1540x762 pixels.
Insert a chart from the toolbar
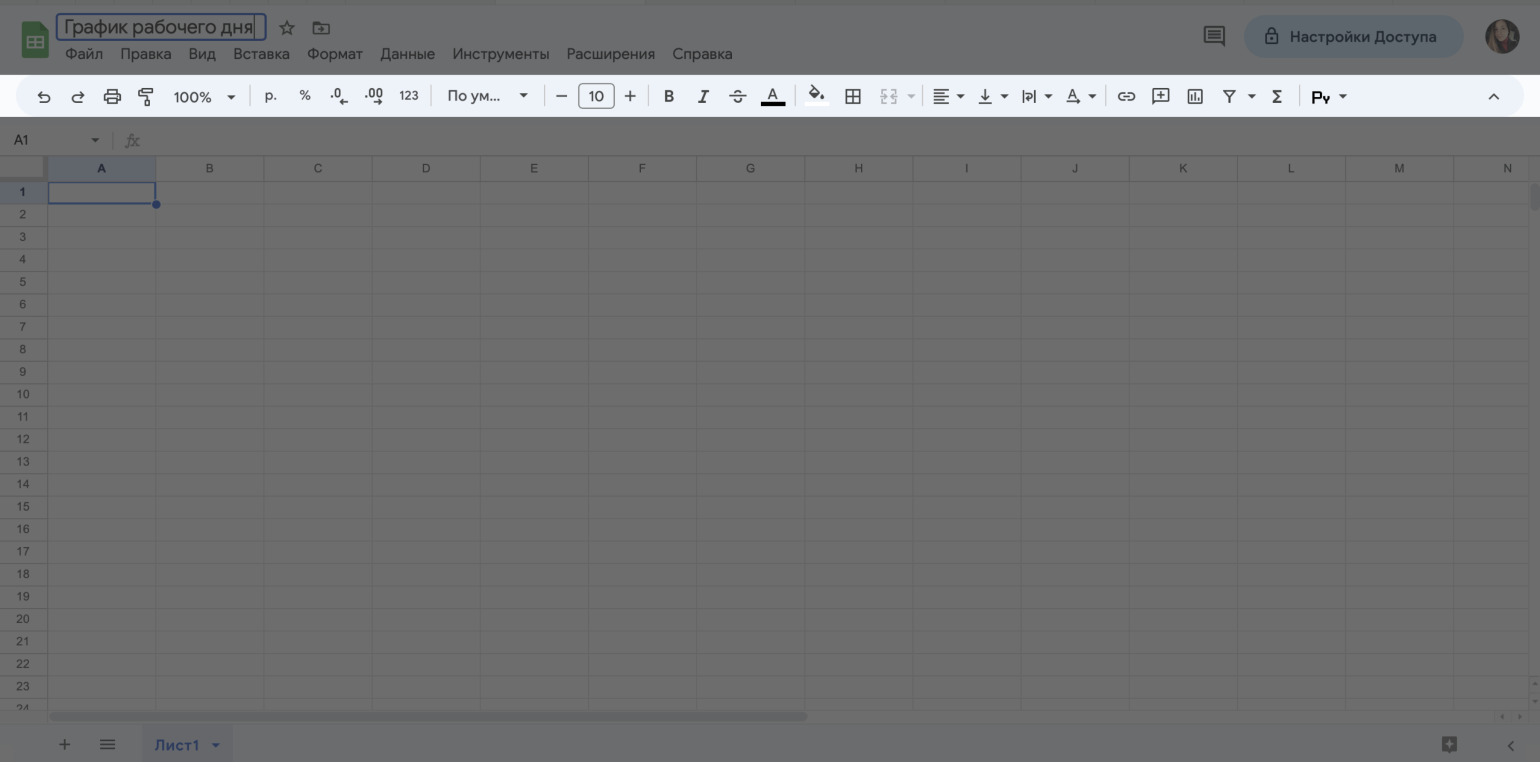tap(1195, 97)
